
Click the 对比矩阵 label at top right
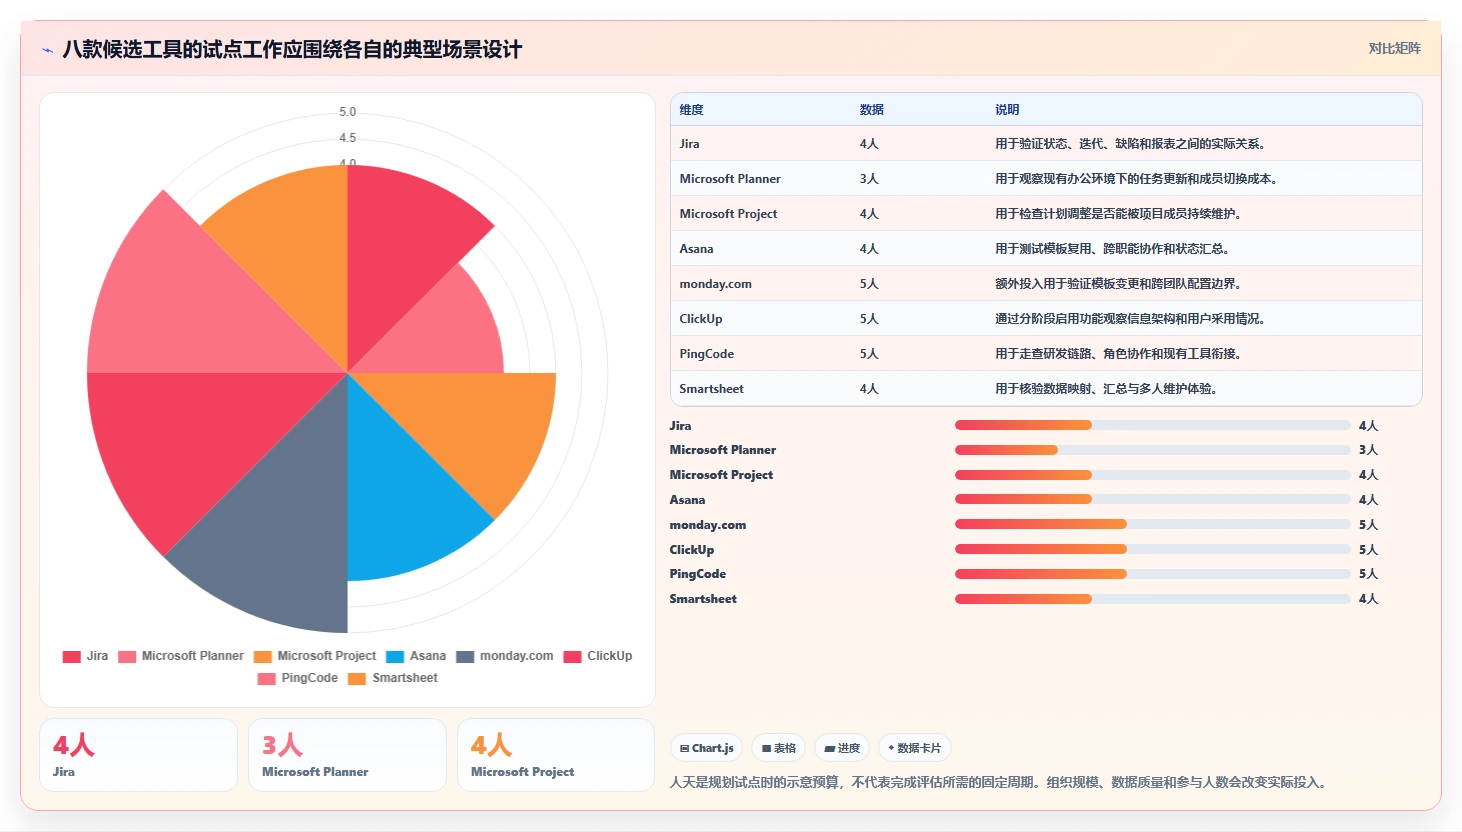1394,48
